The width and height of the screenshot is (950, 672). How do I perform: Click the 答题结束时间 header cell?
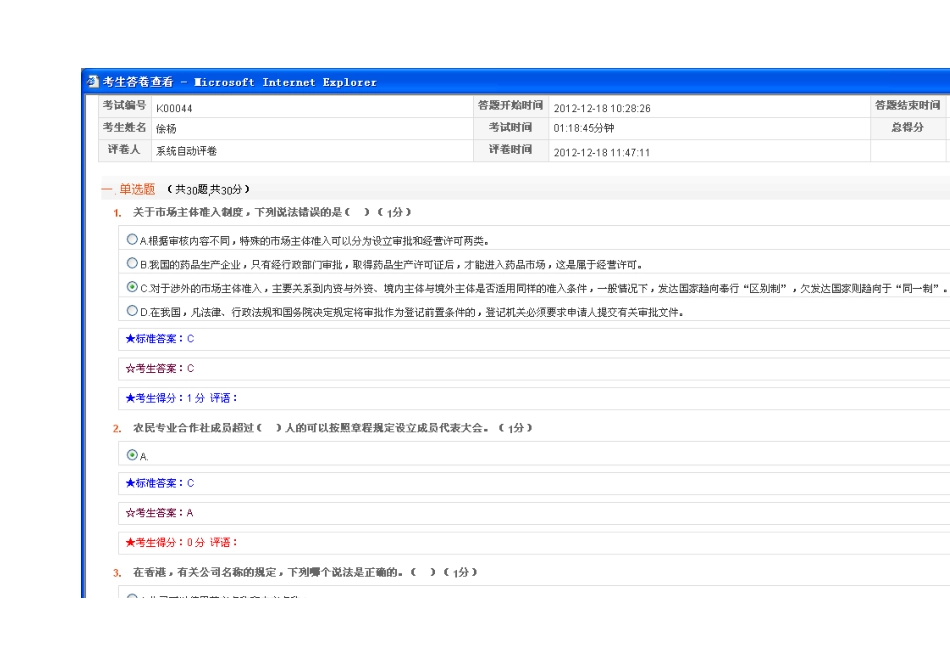tap(907, 105)
